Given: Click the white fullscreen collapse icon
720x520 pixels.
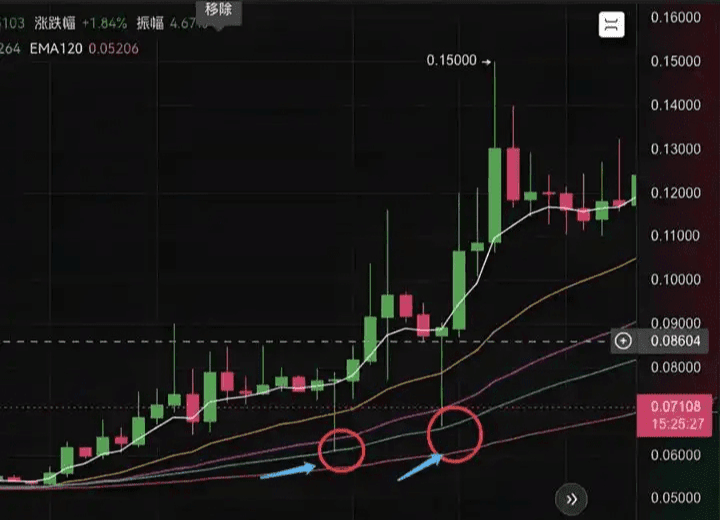Looking at the screenshot, I should click(612, 24).
